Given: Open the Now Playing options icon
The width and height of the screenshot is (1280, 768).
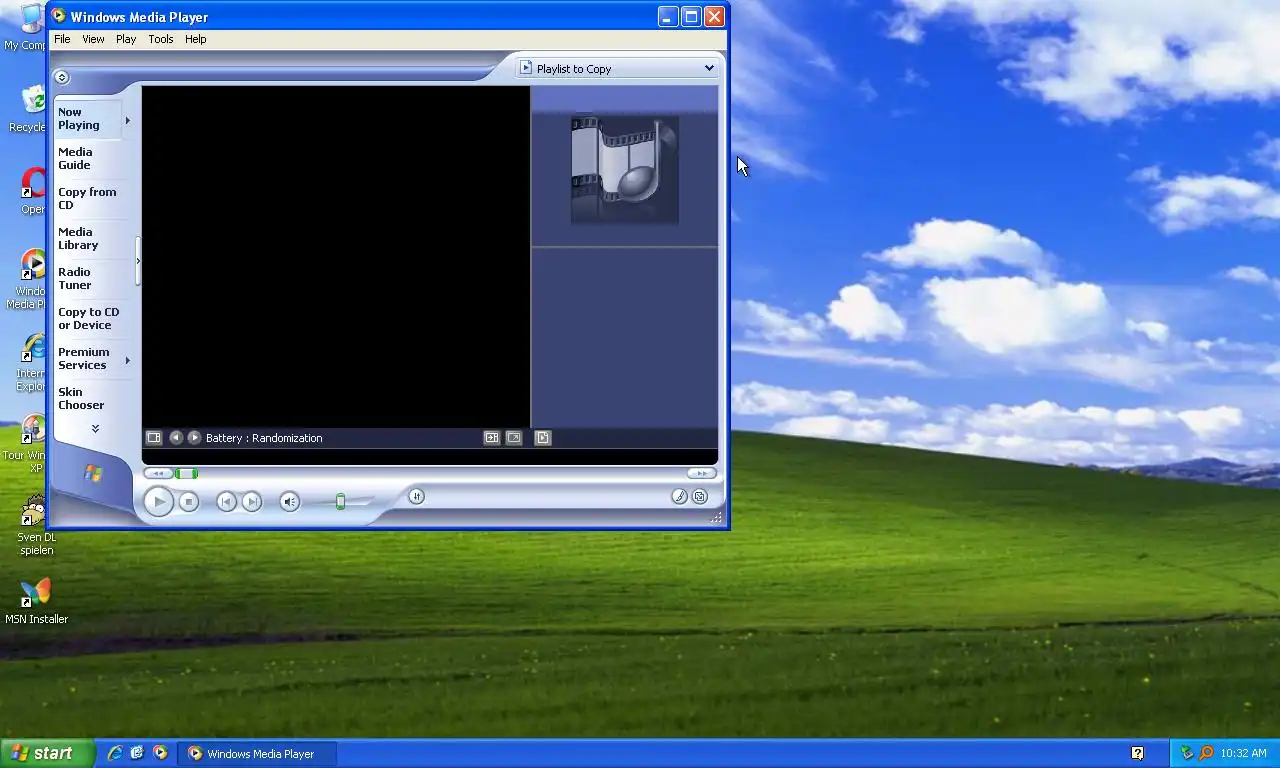Looking at the screenshot, I should pyautogui.click(x=154, y=438).
